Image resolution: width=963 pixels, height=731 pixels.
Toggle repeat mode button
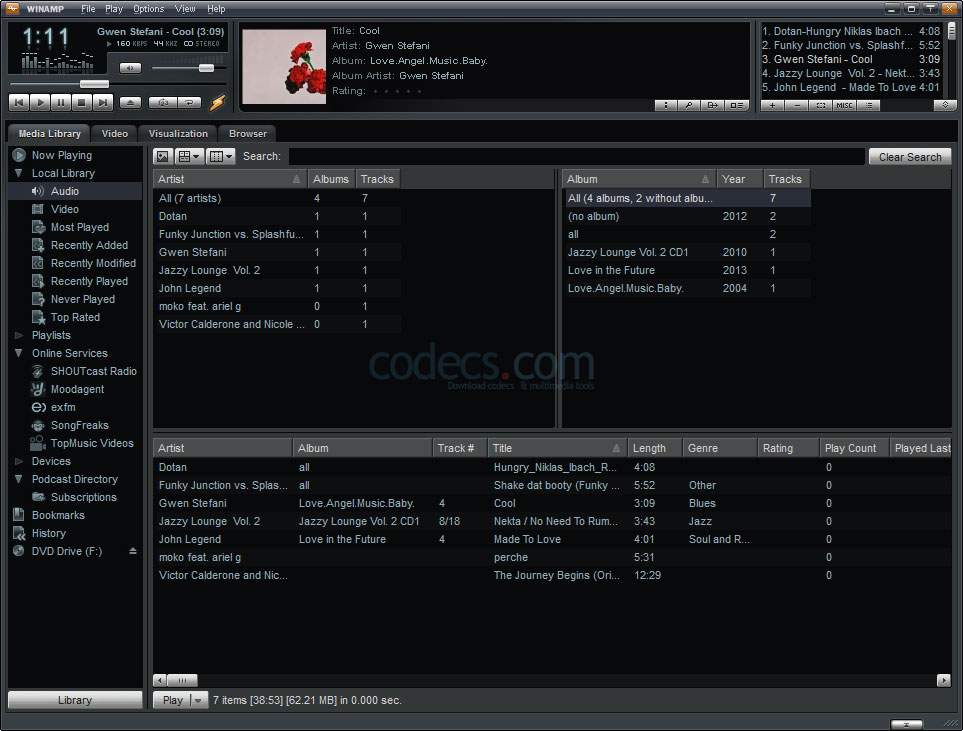189,103
